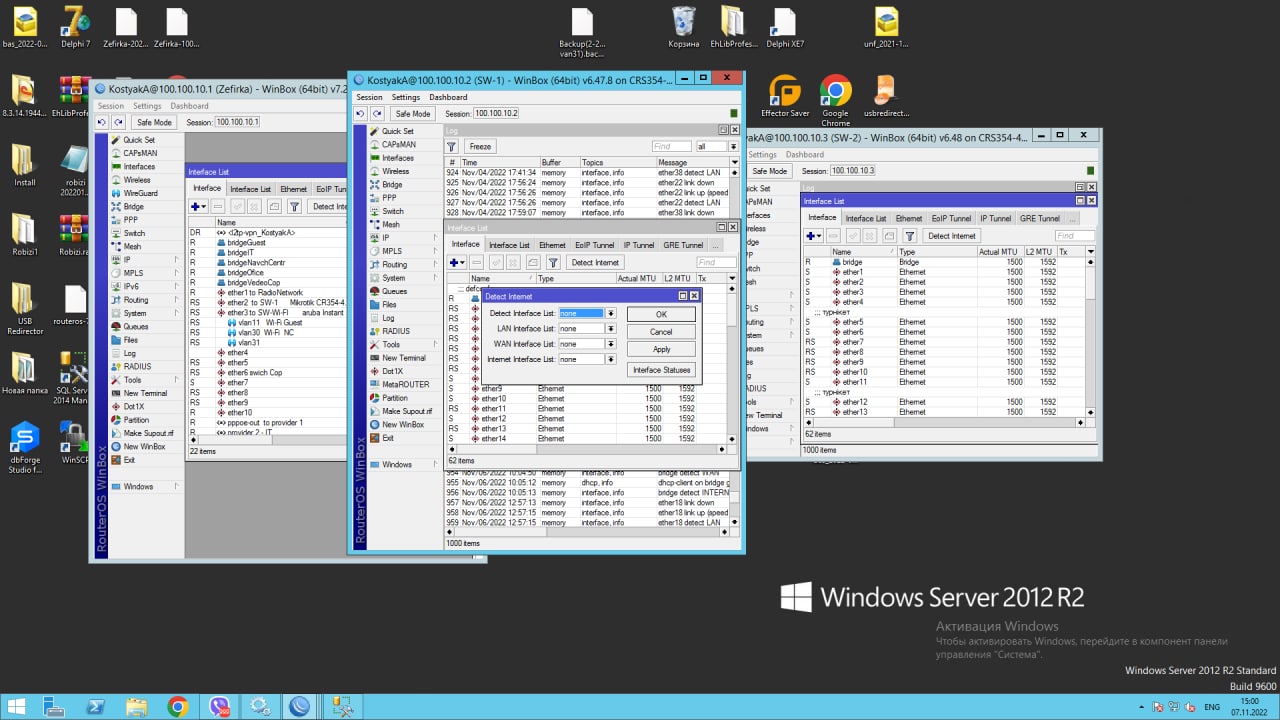The width and height of the screenshot is (1280, 720).
Task: Click Apply in Detect Internet dialog
Action: click(x=661, y=349)
